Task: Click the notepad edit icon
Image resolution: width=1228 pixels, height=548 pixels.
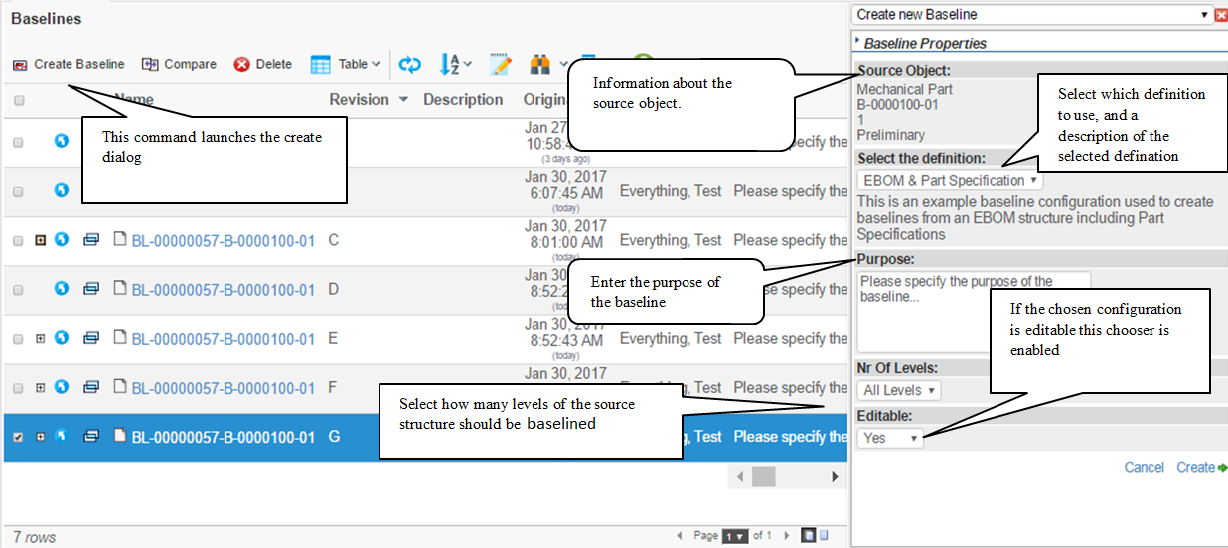Action: [501, 64]
